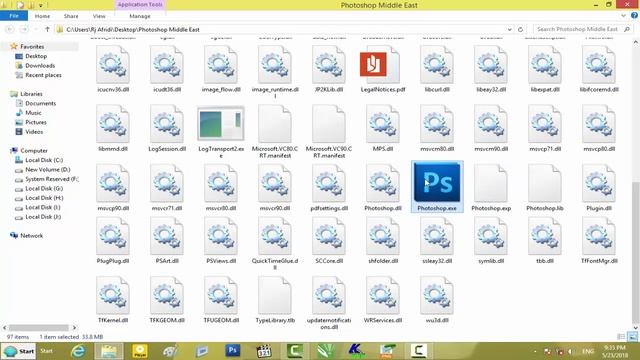The height and width of the screenshot is (360, 640).
Task: Go up one folder level
Action: [47, 29]
